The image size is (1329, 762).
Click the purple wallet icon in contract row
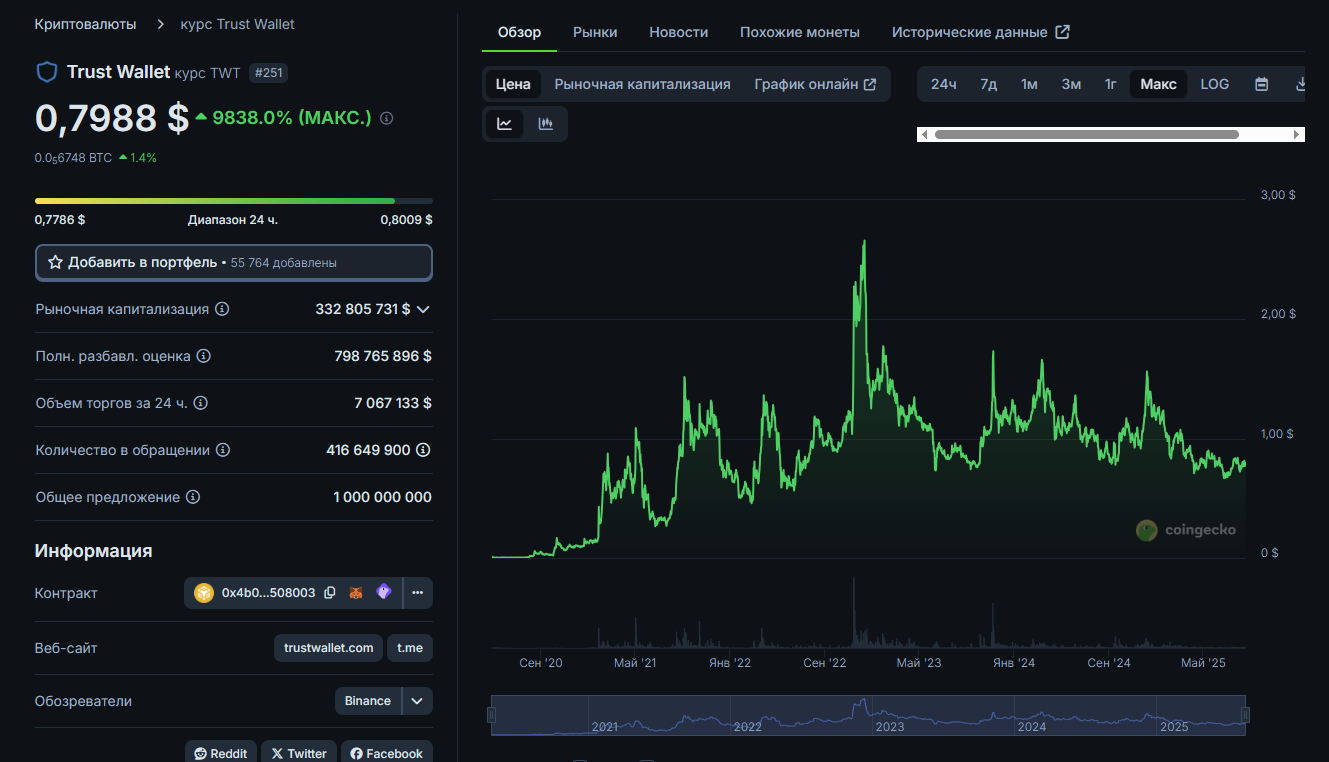point(384,592)
